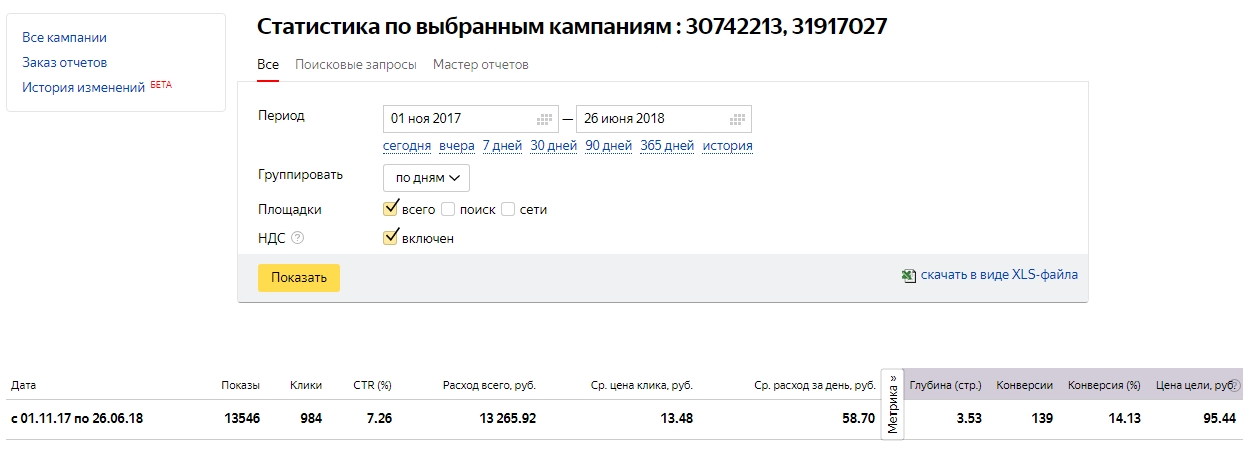Enable the 'поиск' checkbox
Screen dimensions: 1251x456
448,210
